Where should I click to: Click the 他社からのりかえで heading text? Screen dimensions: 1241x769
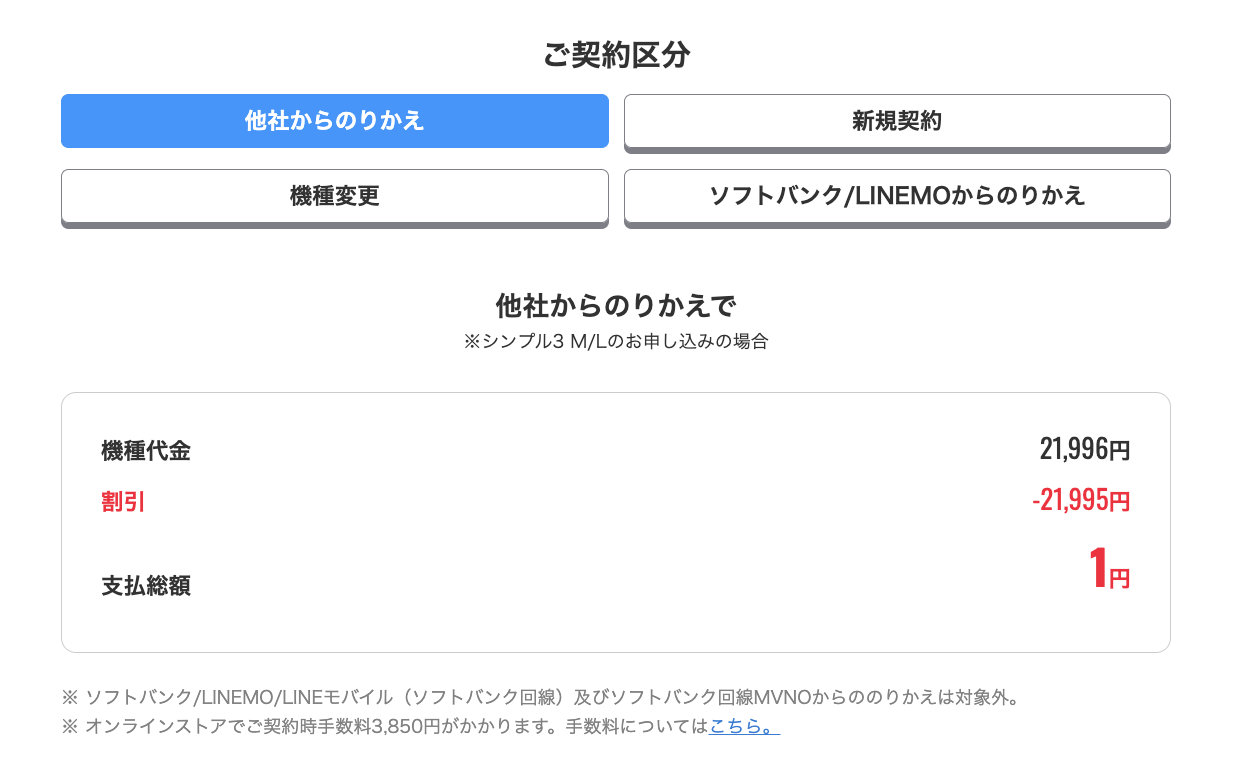(616, 305)
